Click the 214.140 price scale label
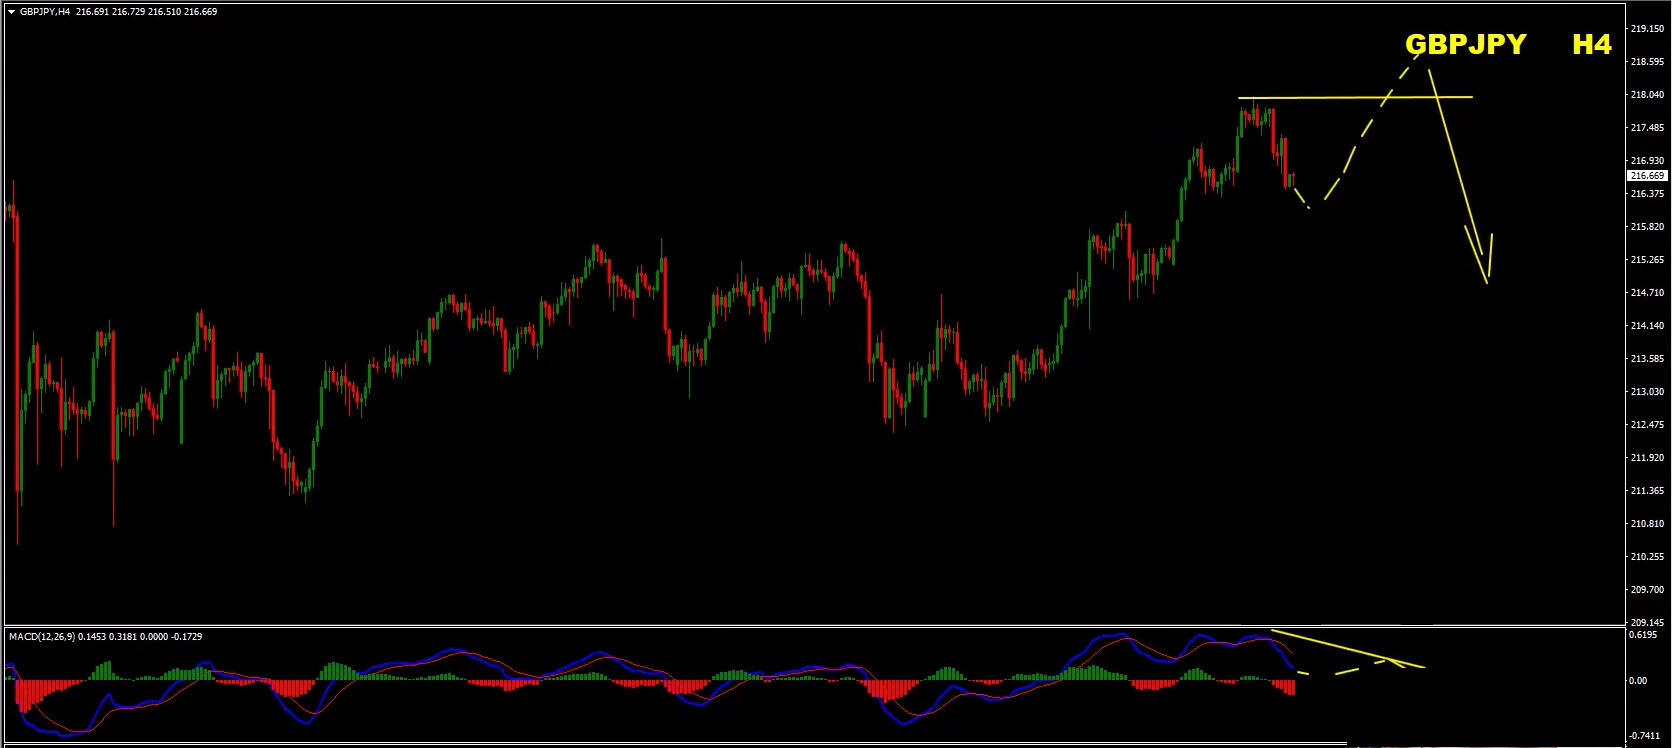 (1647, 326)
